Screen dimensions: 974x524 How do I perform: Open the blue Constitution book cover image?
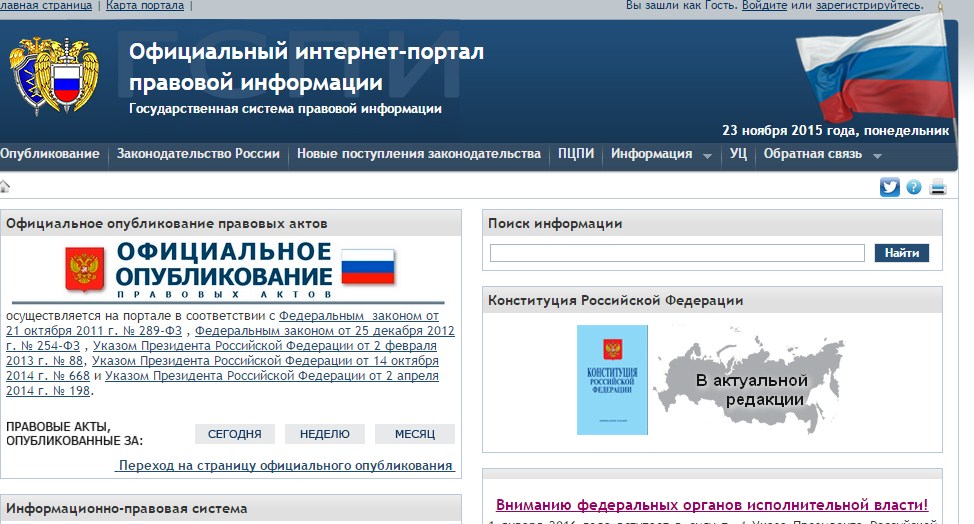[612, 379]
